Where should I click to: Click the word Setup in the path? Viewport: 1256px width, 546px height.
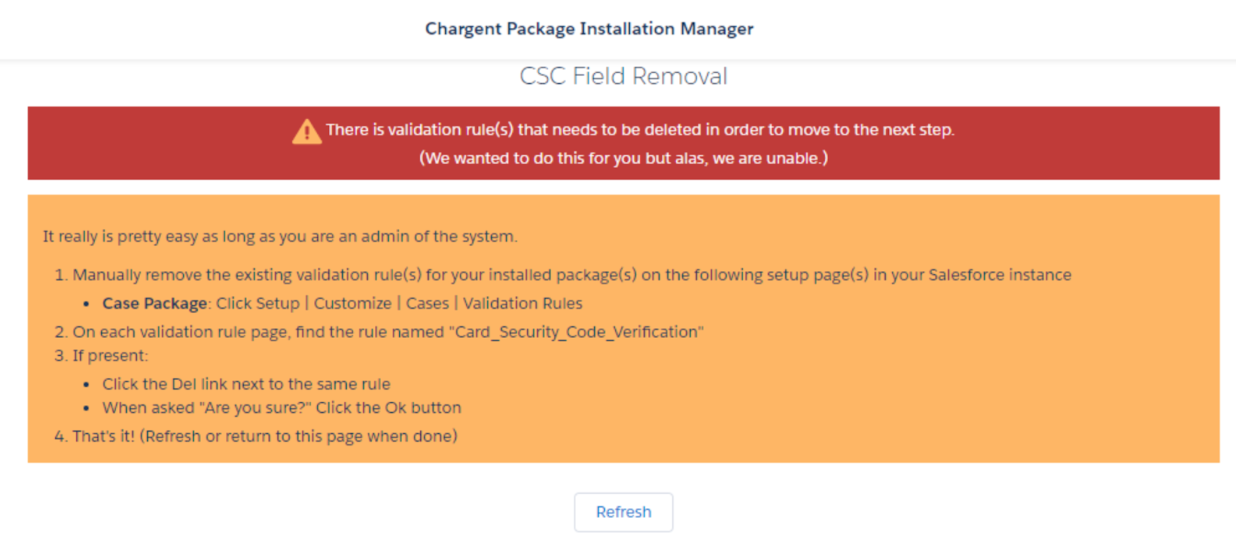[x=277, y=303]
